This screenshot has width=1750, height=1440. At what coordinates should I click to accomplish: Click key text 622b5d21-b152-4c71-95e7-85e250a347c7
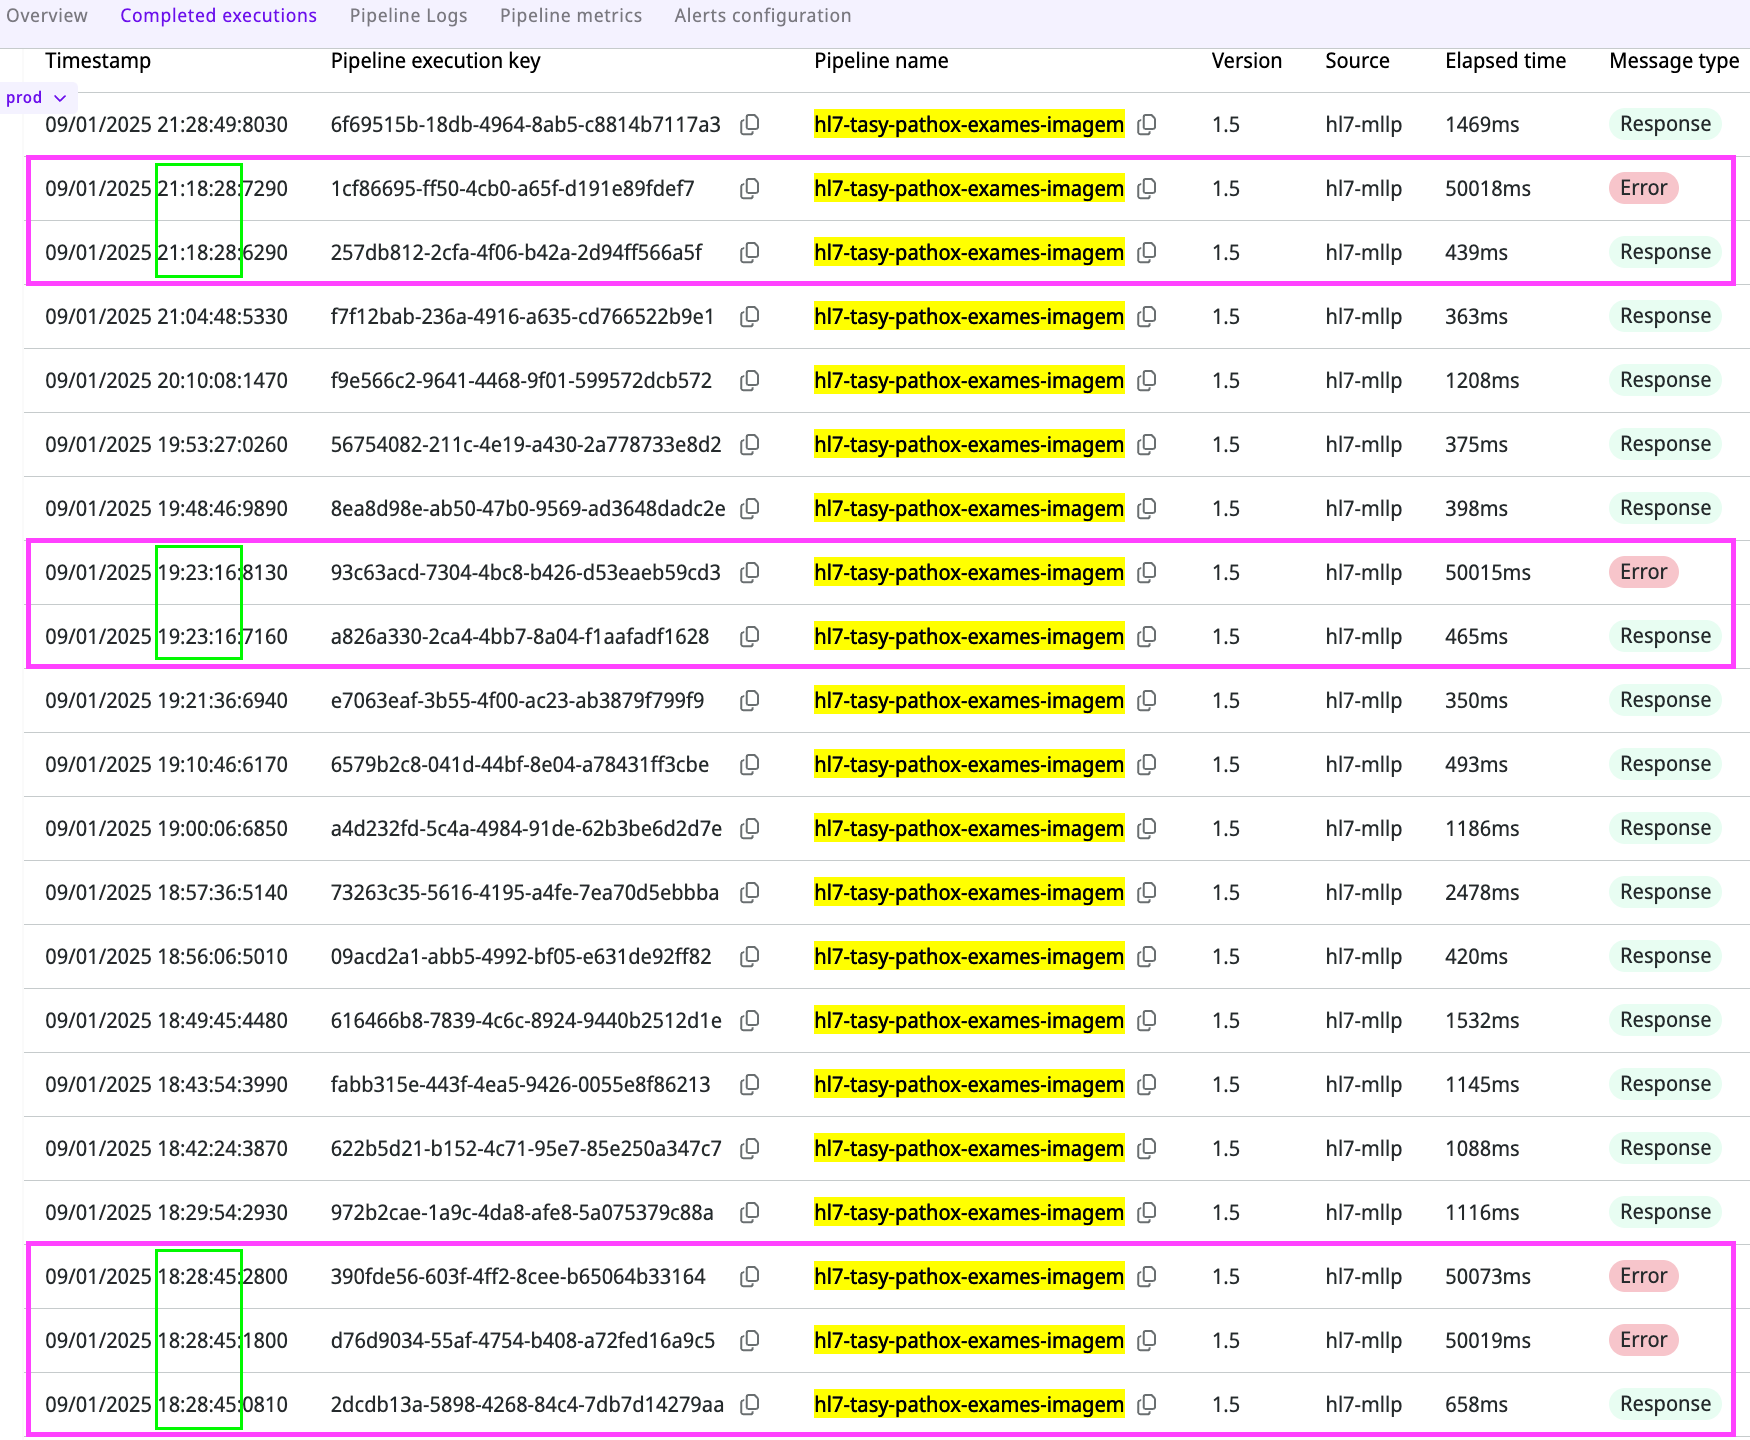click(x=526, y=1149)
